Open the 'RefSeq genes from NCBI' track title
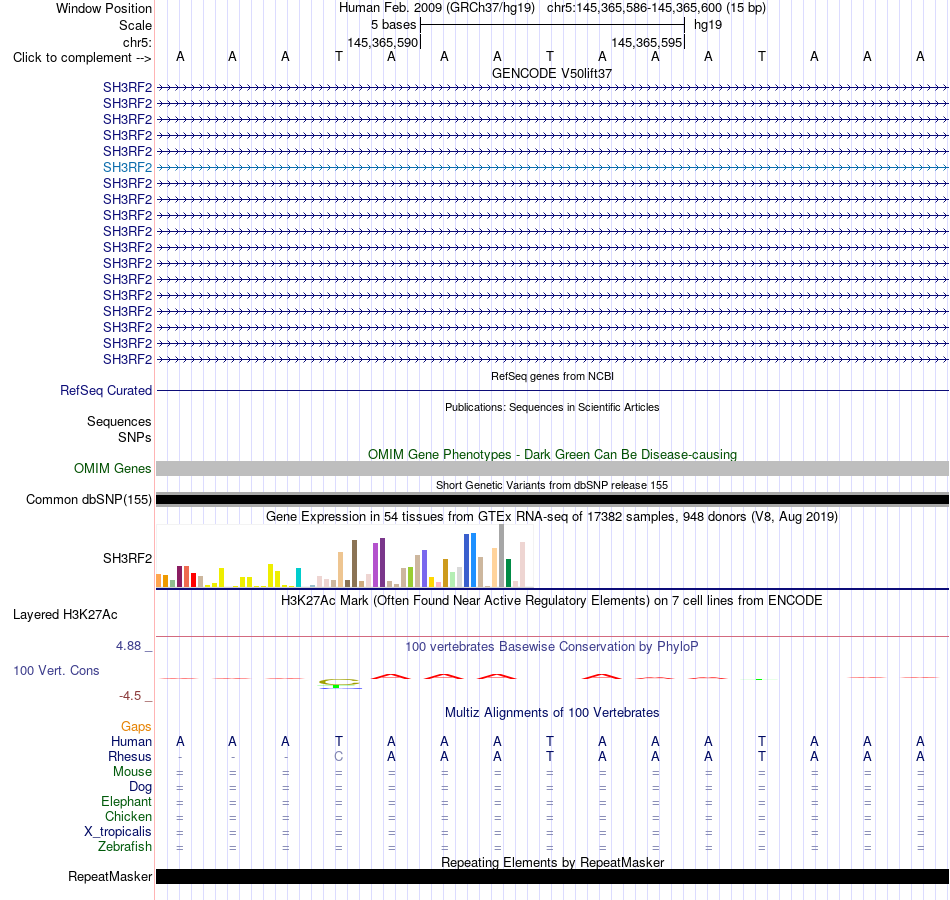950x900 pixels. tap(552, 376)
